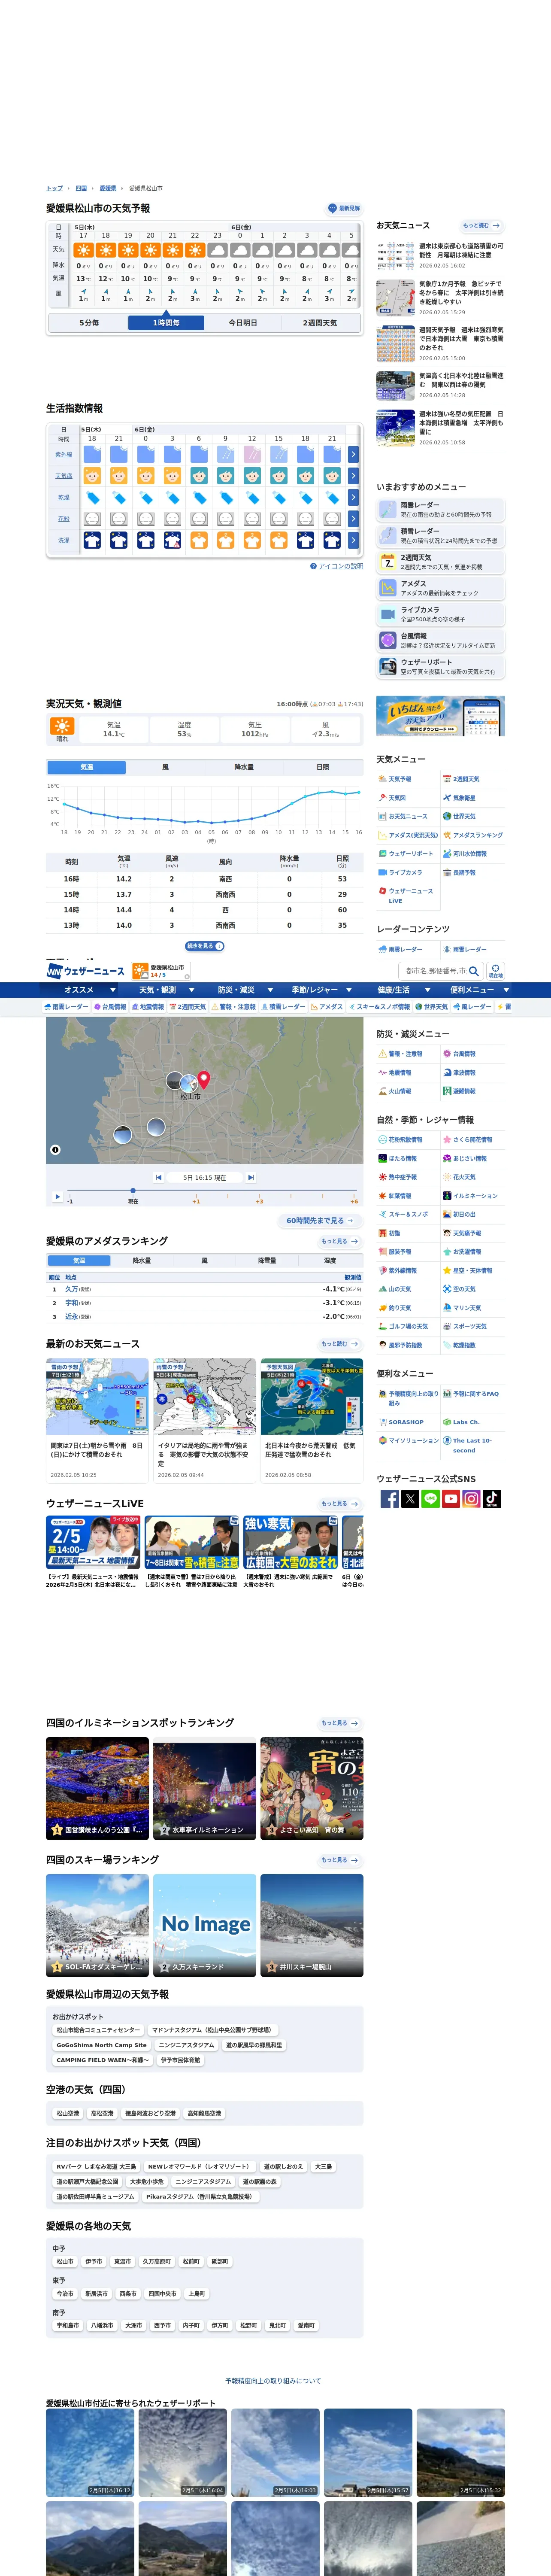Expand the 健康/生活 nav menu
551x2576 pixels.
coord(399,990)
